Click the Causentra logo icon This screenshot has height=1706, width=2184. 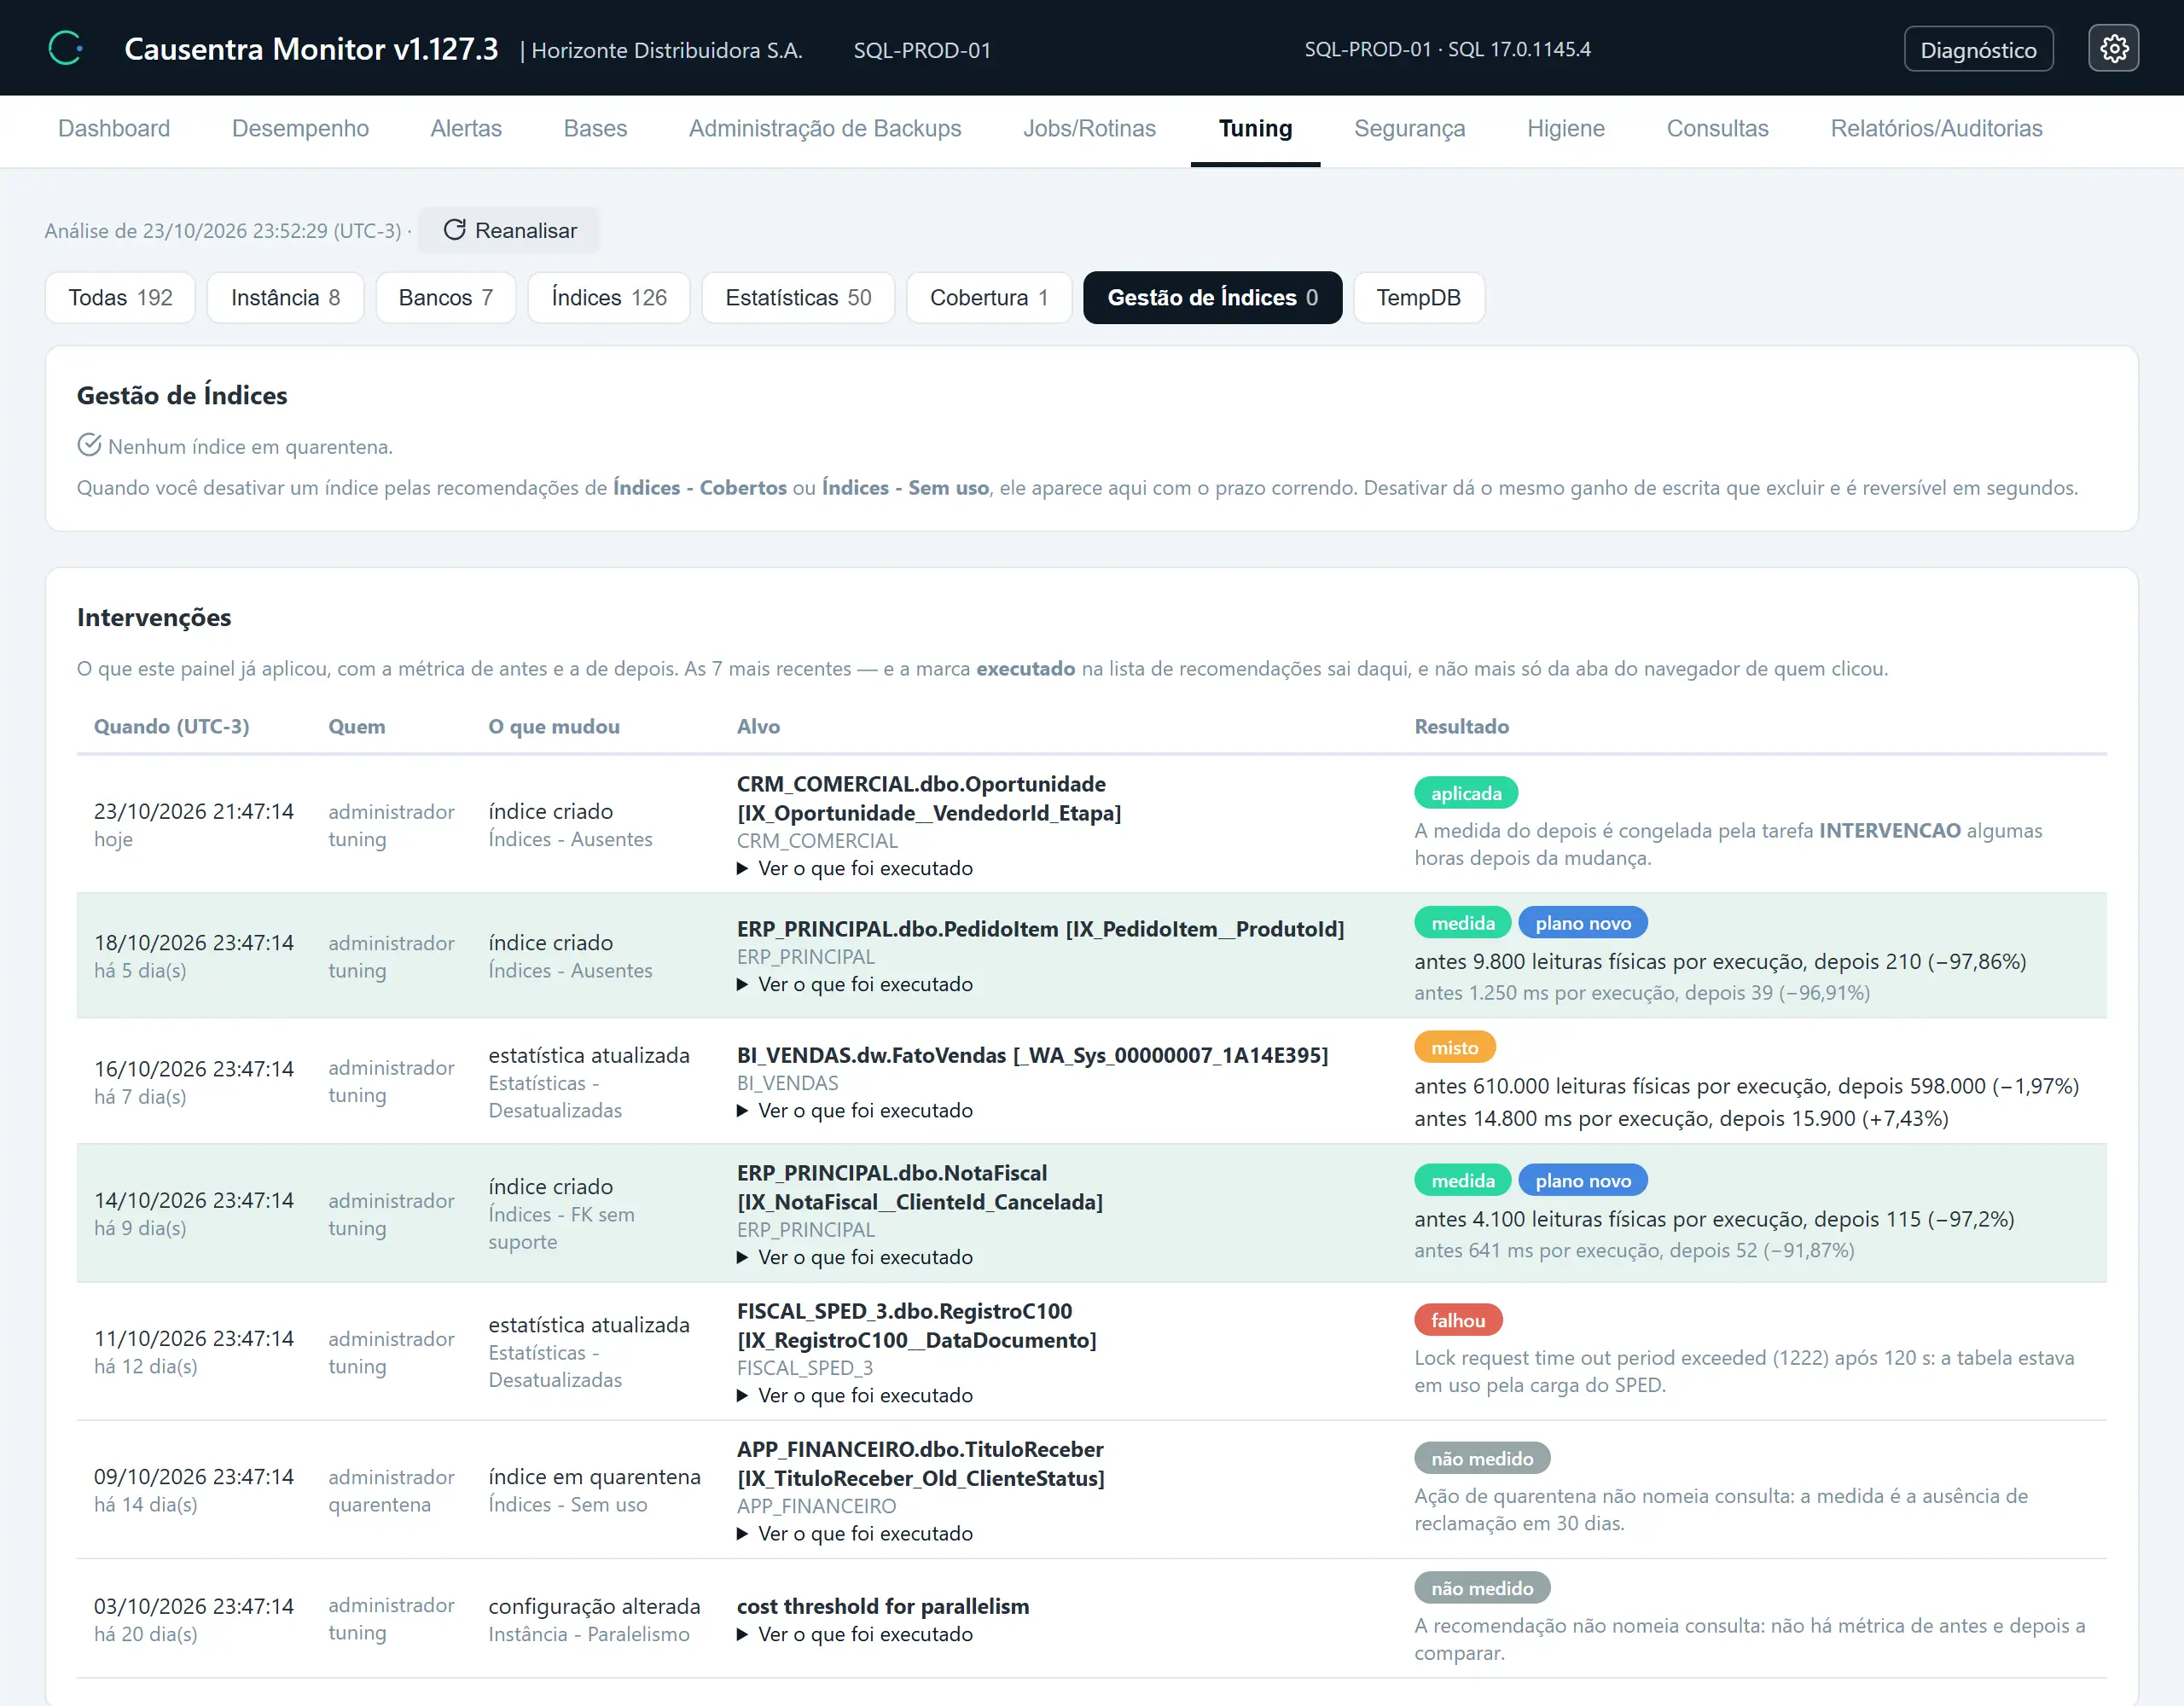click(66, 48)
